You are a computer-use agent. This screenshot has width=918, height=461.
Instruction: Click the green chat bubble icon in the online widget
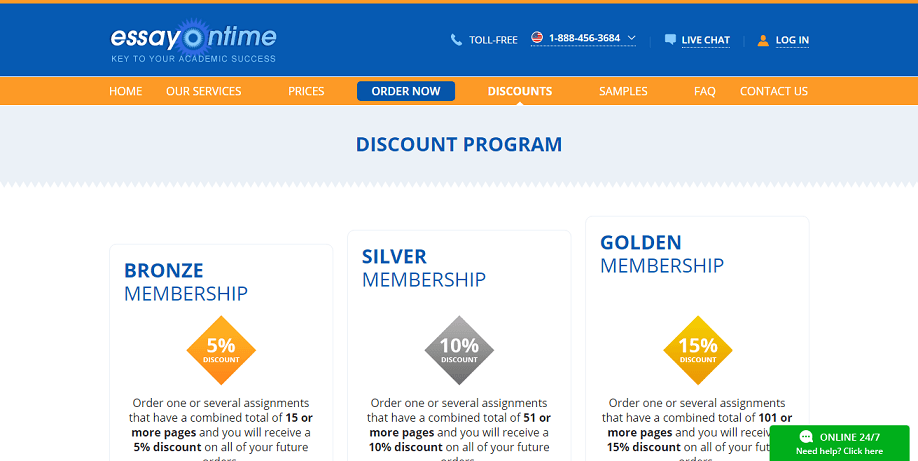[806, 437]
